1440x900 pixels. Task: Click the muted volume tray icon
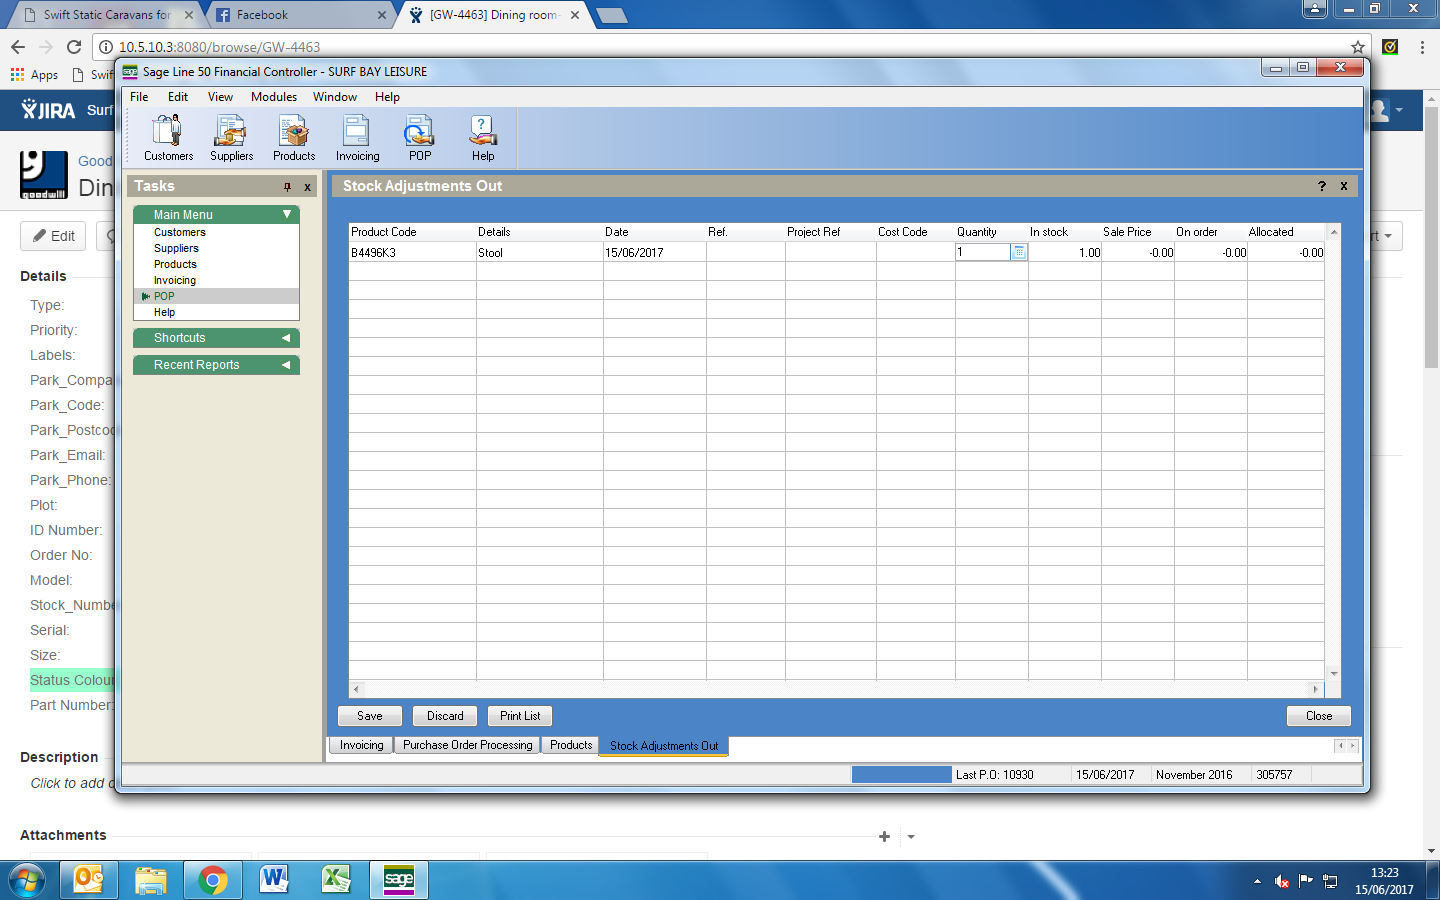click(x=1281, y=881)
